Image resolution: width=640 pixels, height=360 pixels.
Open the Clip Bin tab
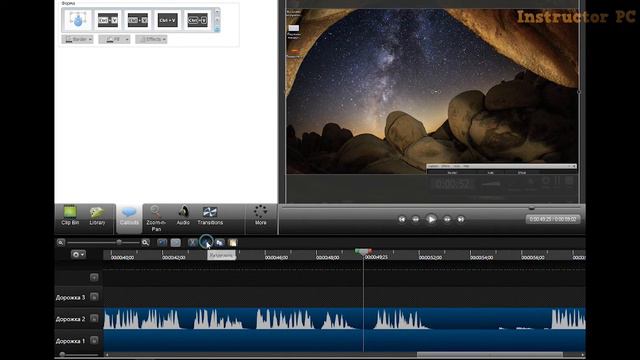[x=70, y=216]
